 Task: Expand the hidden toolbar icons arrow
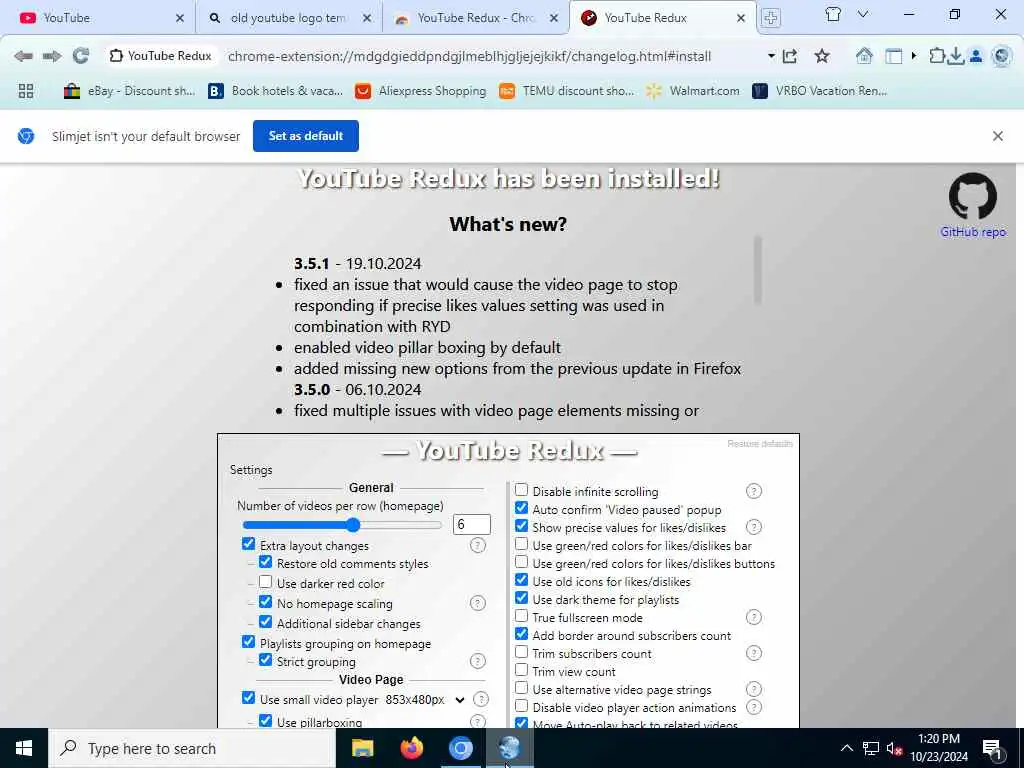(914, 56)
